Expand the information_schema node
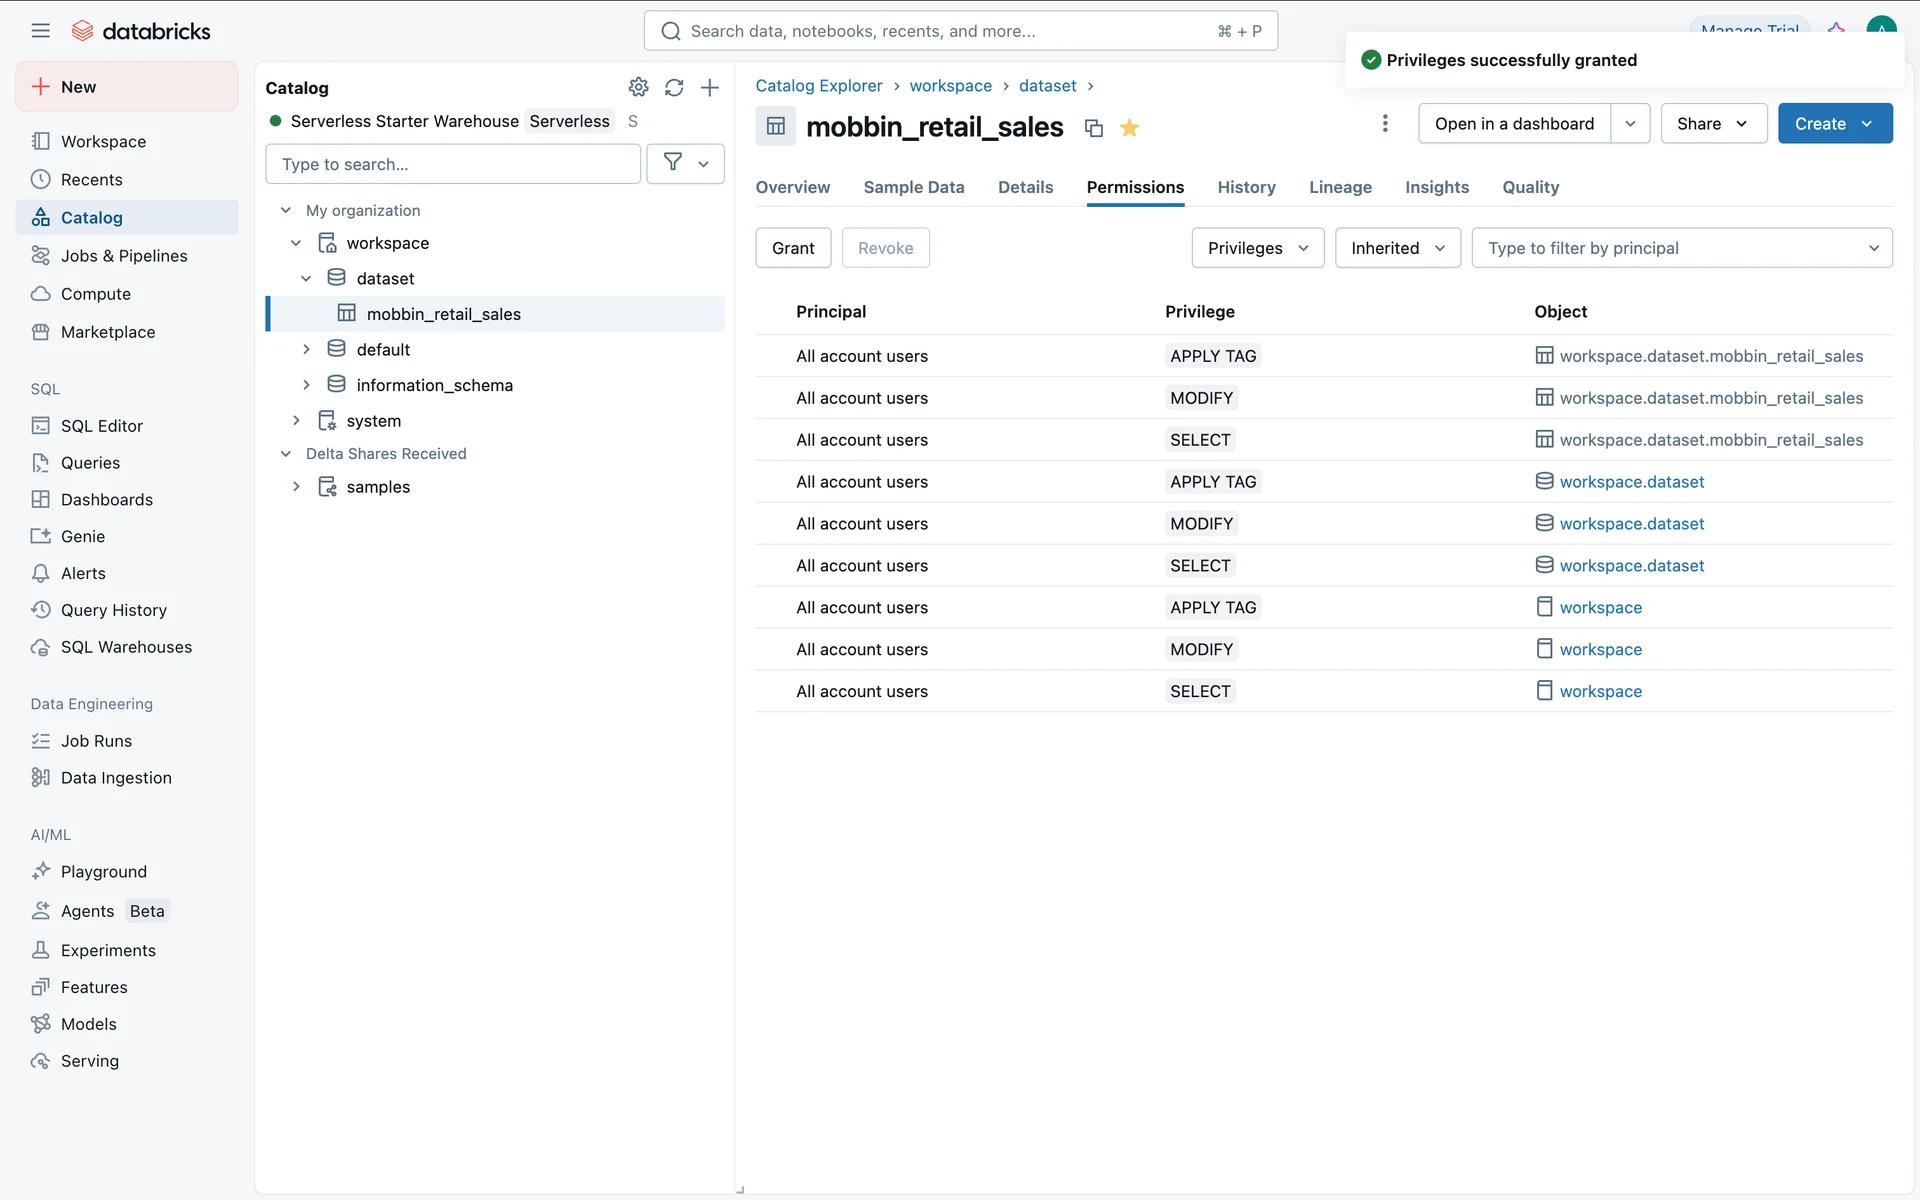 (306, 385)
